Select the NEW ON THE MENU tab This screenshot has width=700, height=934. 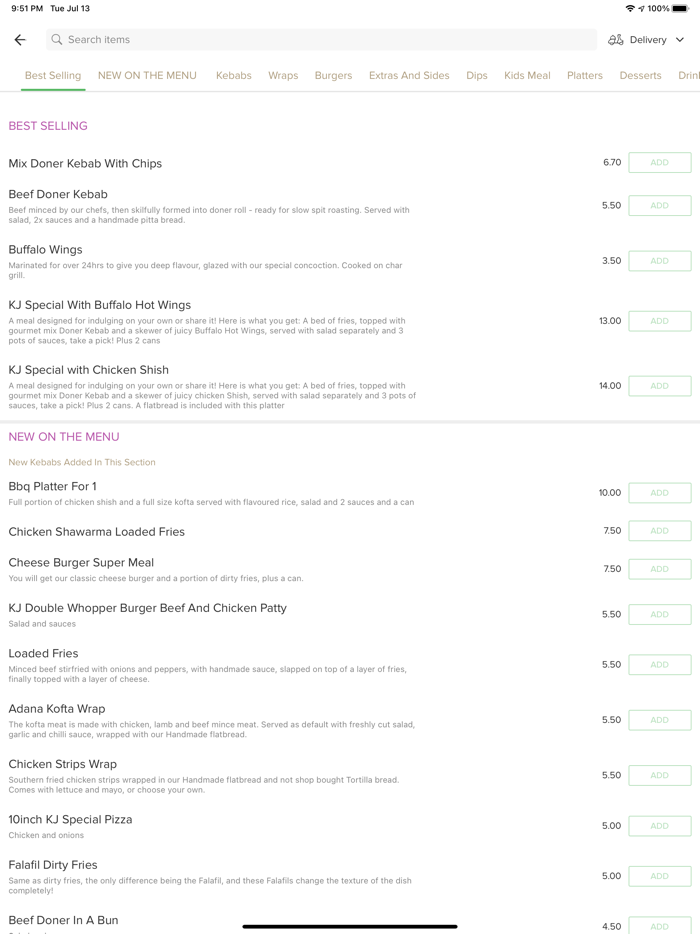[147, 75]
